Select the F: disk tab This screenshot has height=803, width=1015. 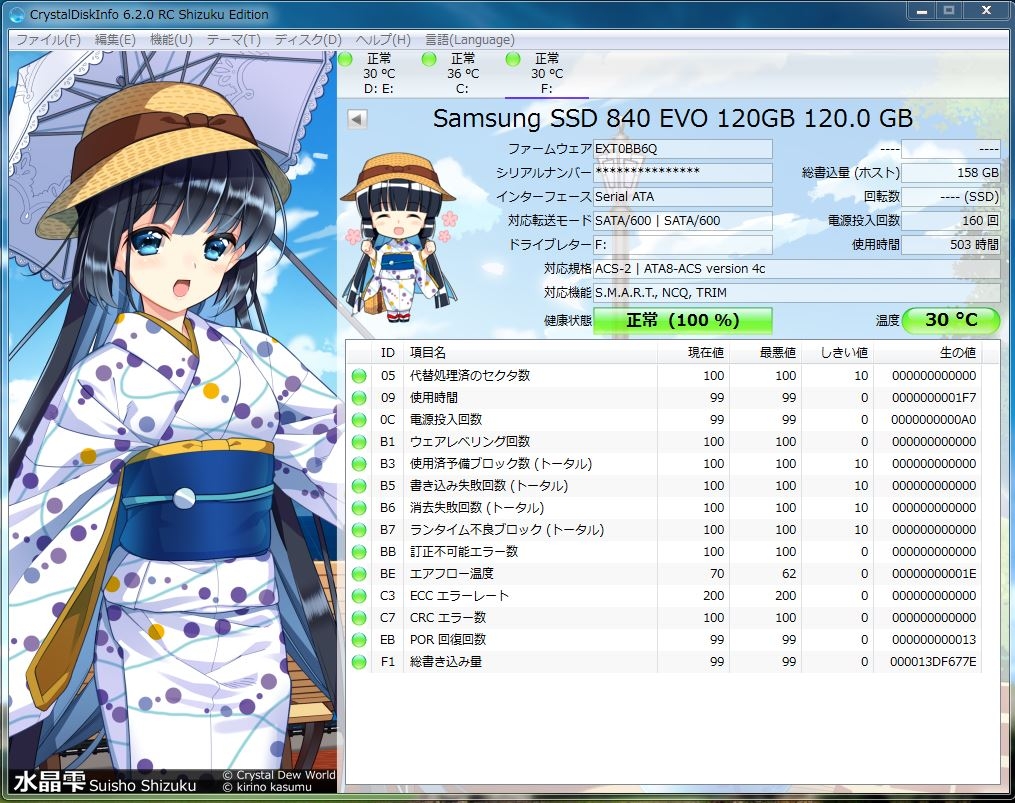pos(547,73)
